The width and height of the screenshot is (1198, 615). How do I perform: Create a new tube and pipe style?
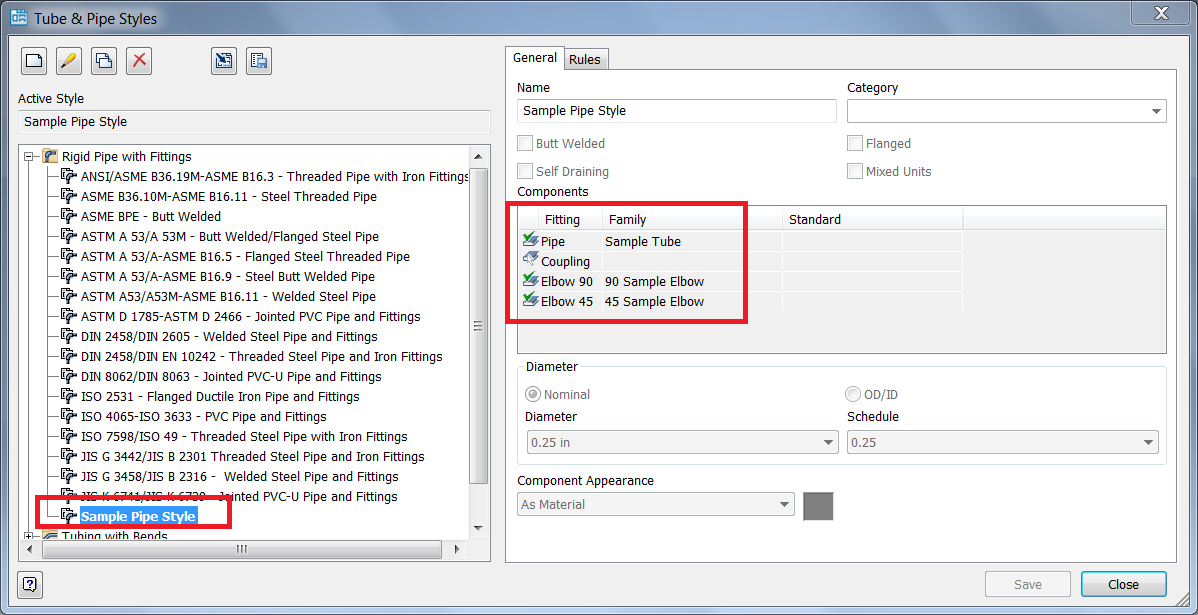pyautogui.click(x=33, y=61)
